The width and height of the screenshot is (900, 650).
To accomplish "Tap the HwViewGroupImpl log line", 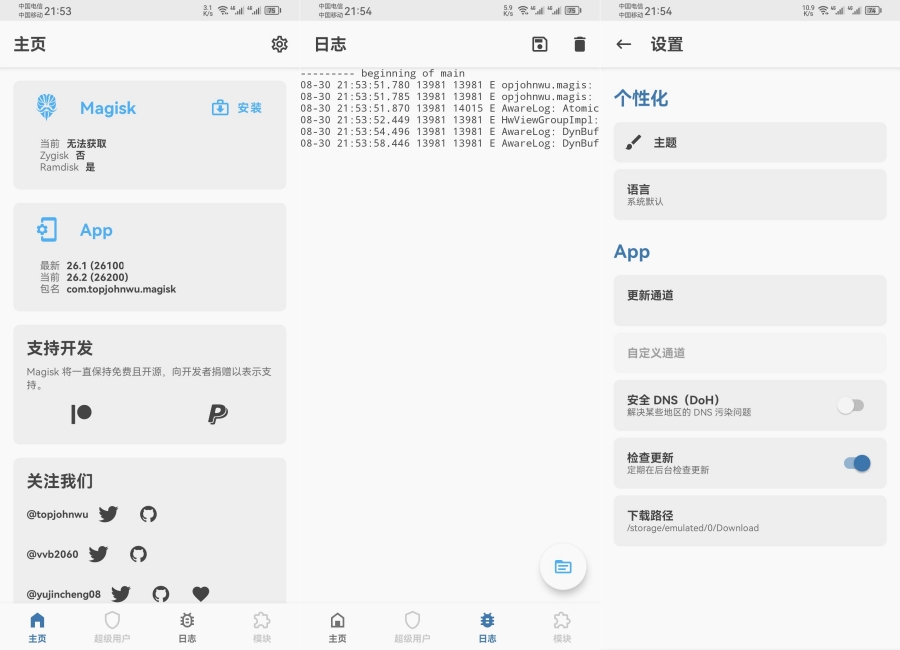I will tap(449, 120).
